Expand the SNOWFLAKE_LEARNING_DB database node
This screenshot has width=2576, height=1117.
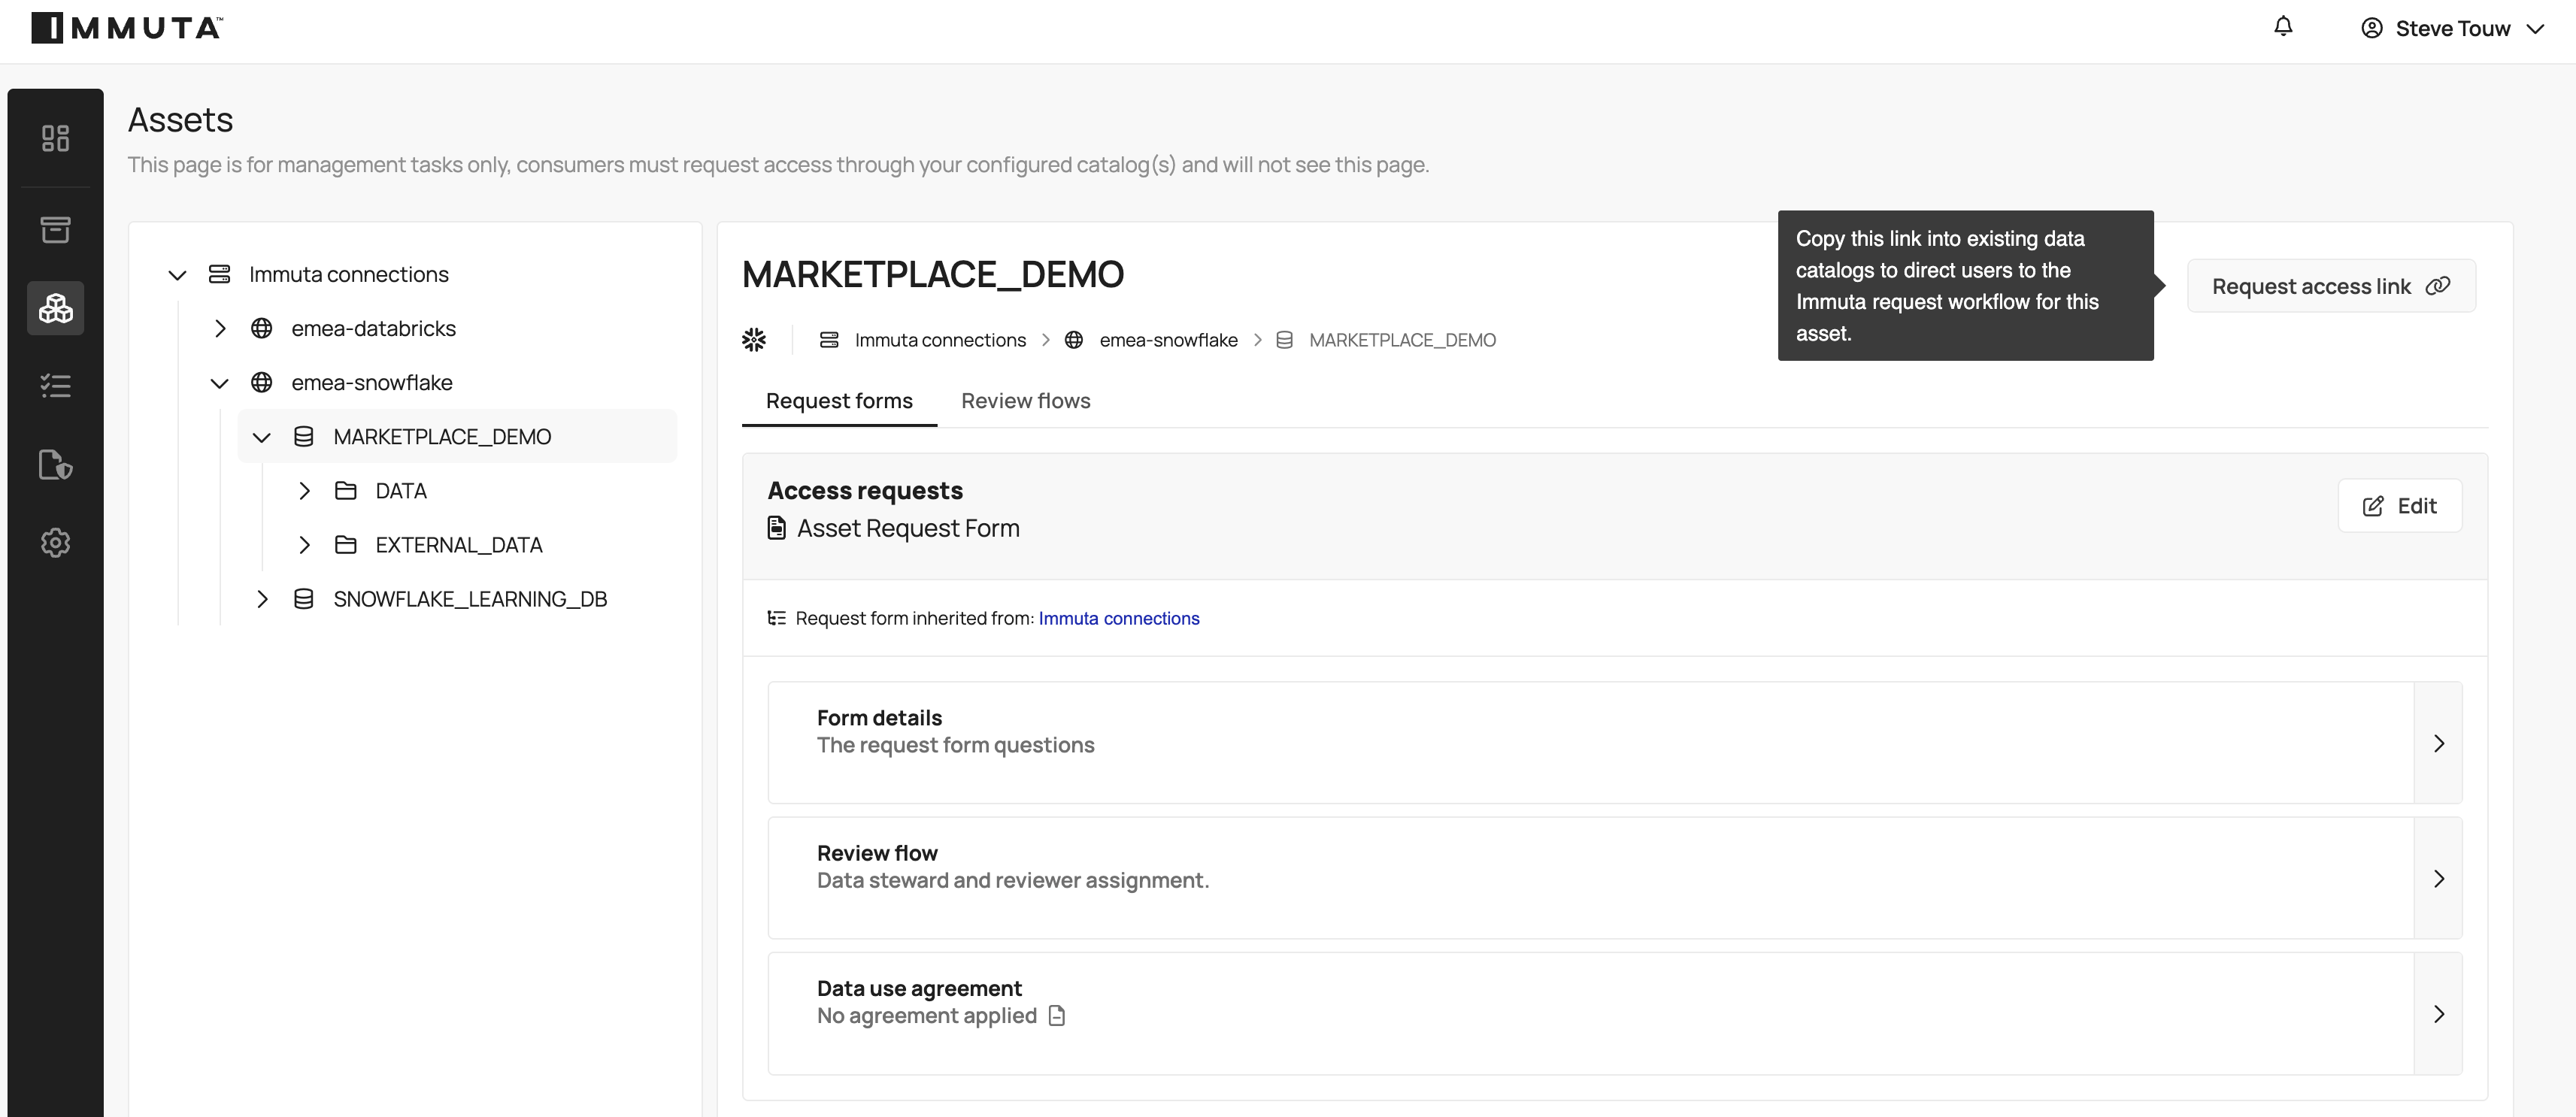[262, 599]
